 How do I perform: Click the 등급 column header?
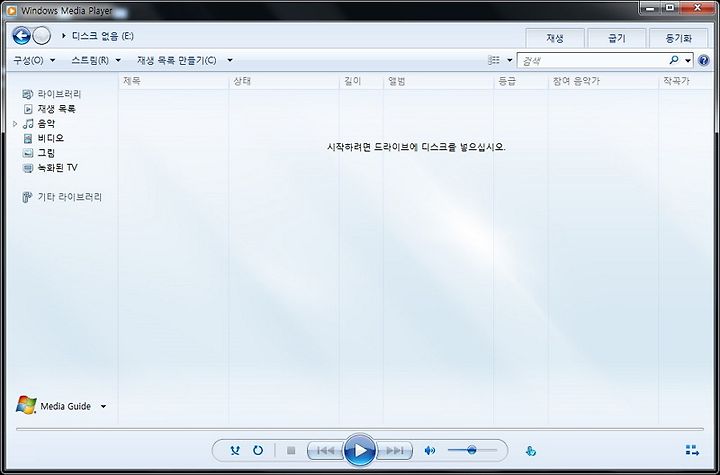(x=521, y=81)
